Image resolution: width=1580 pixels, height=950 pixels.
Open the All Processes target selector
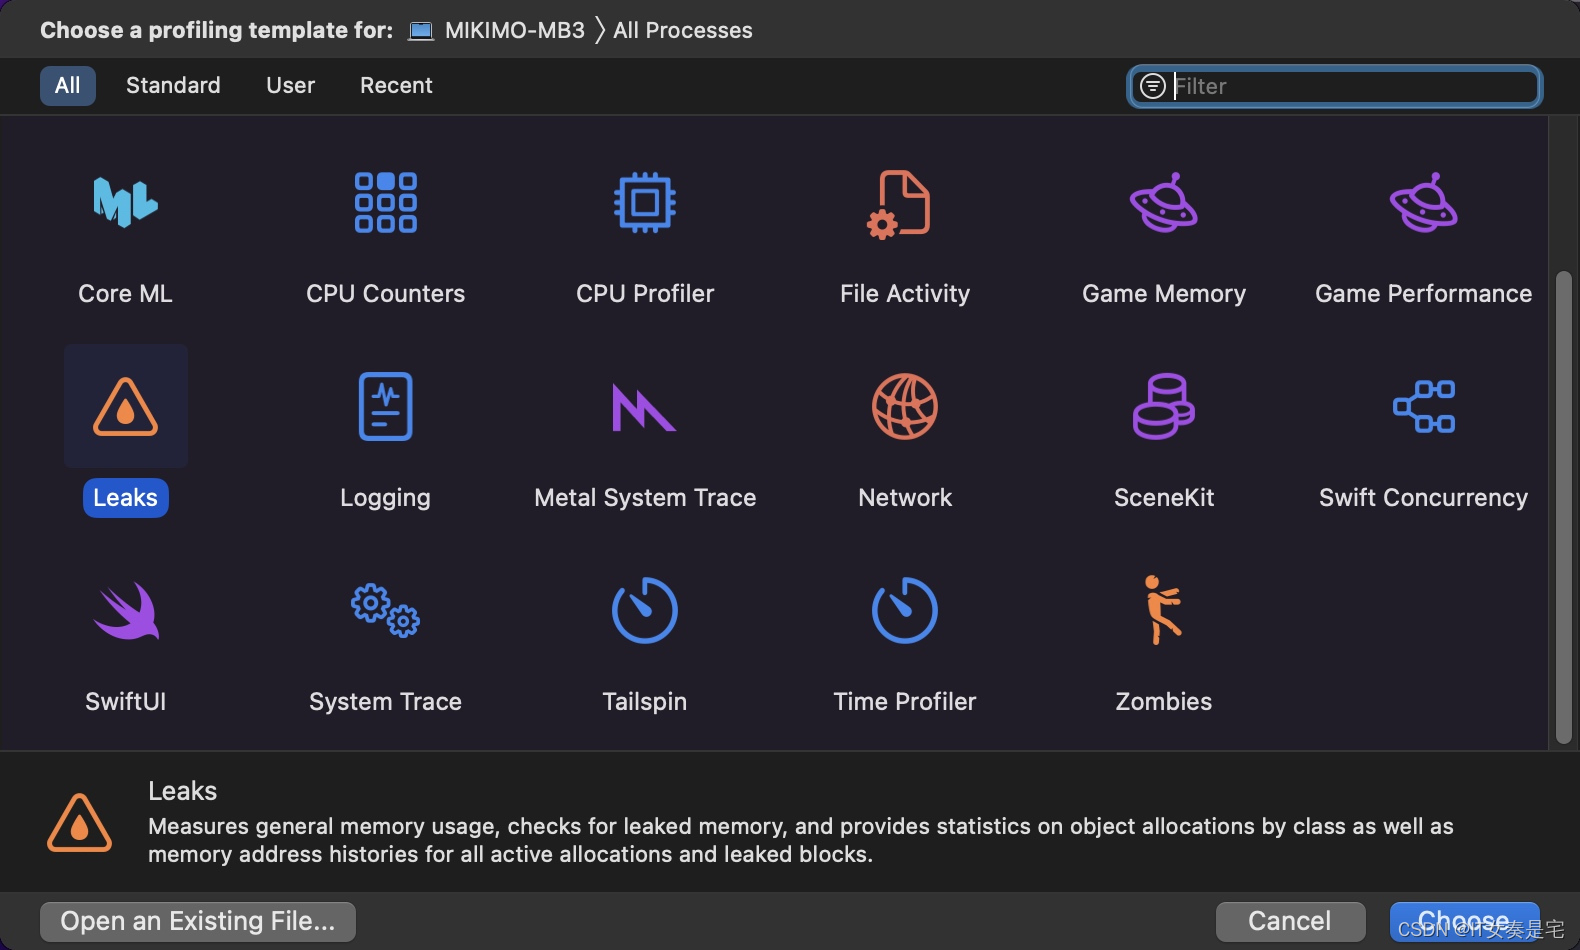683,31
